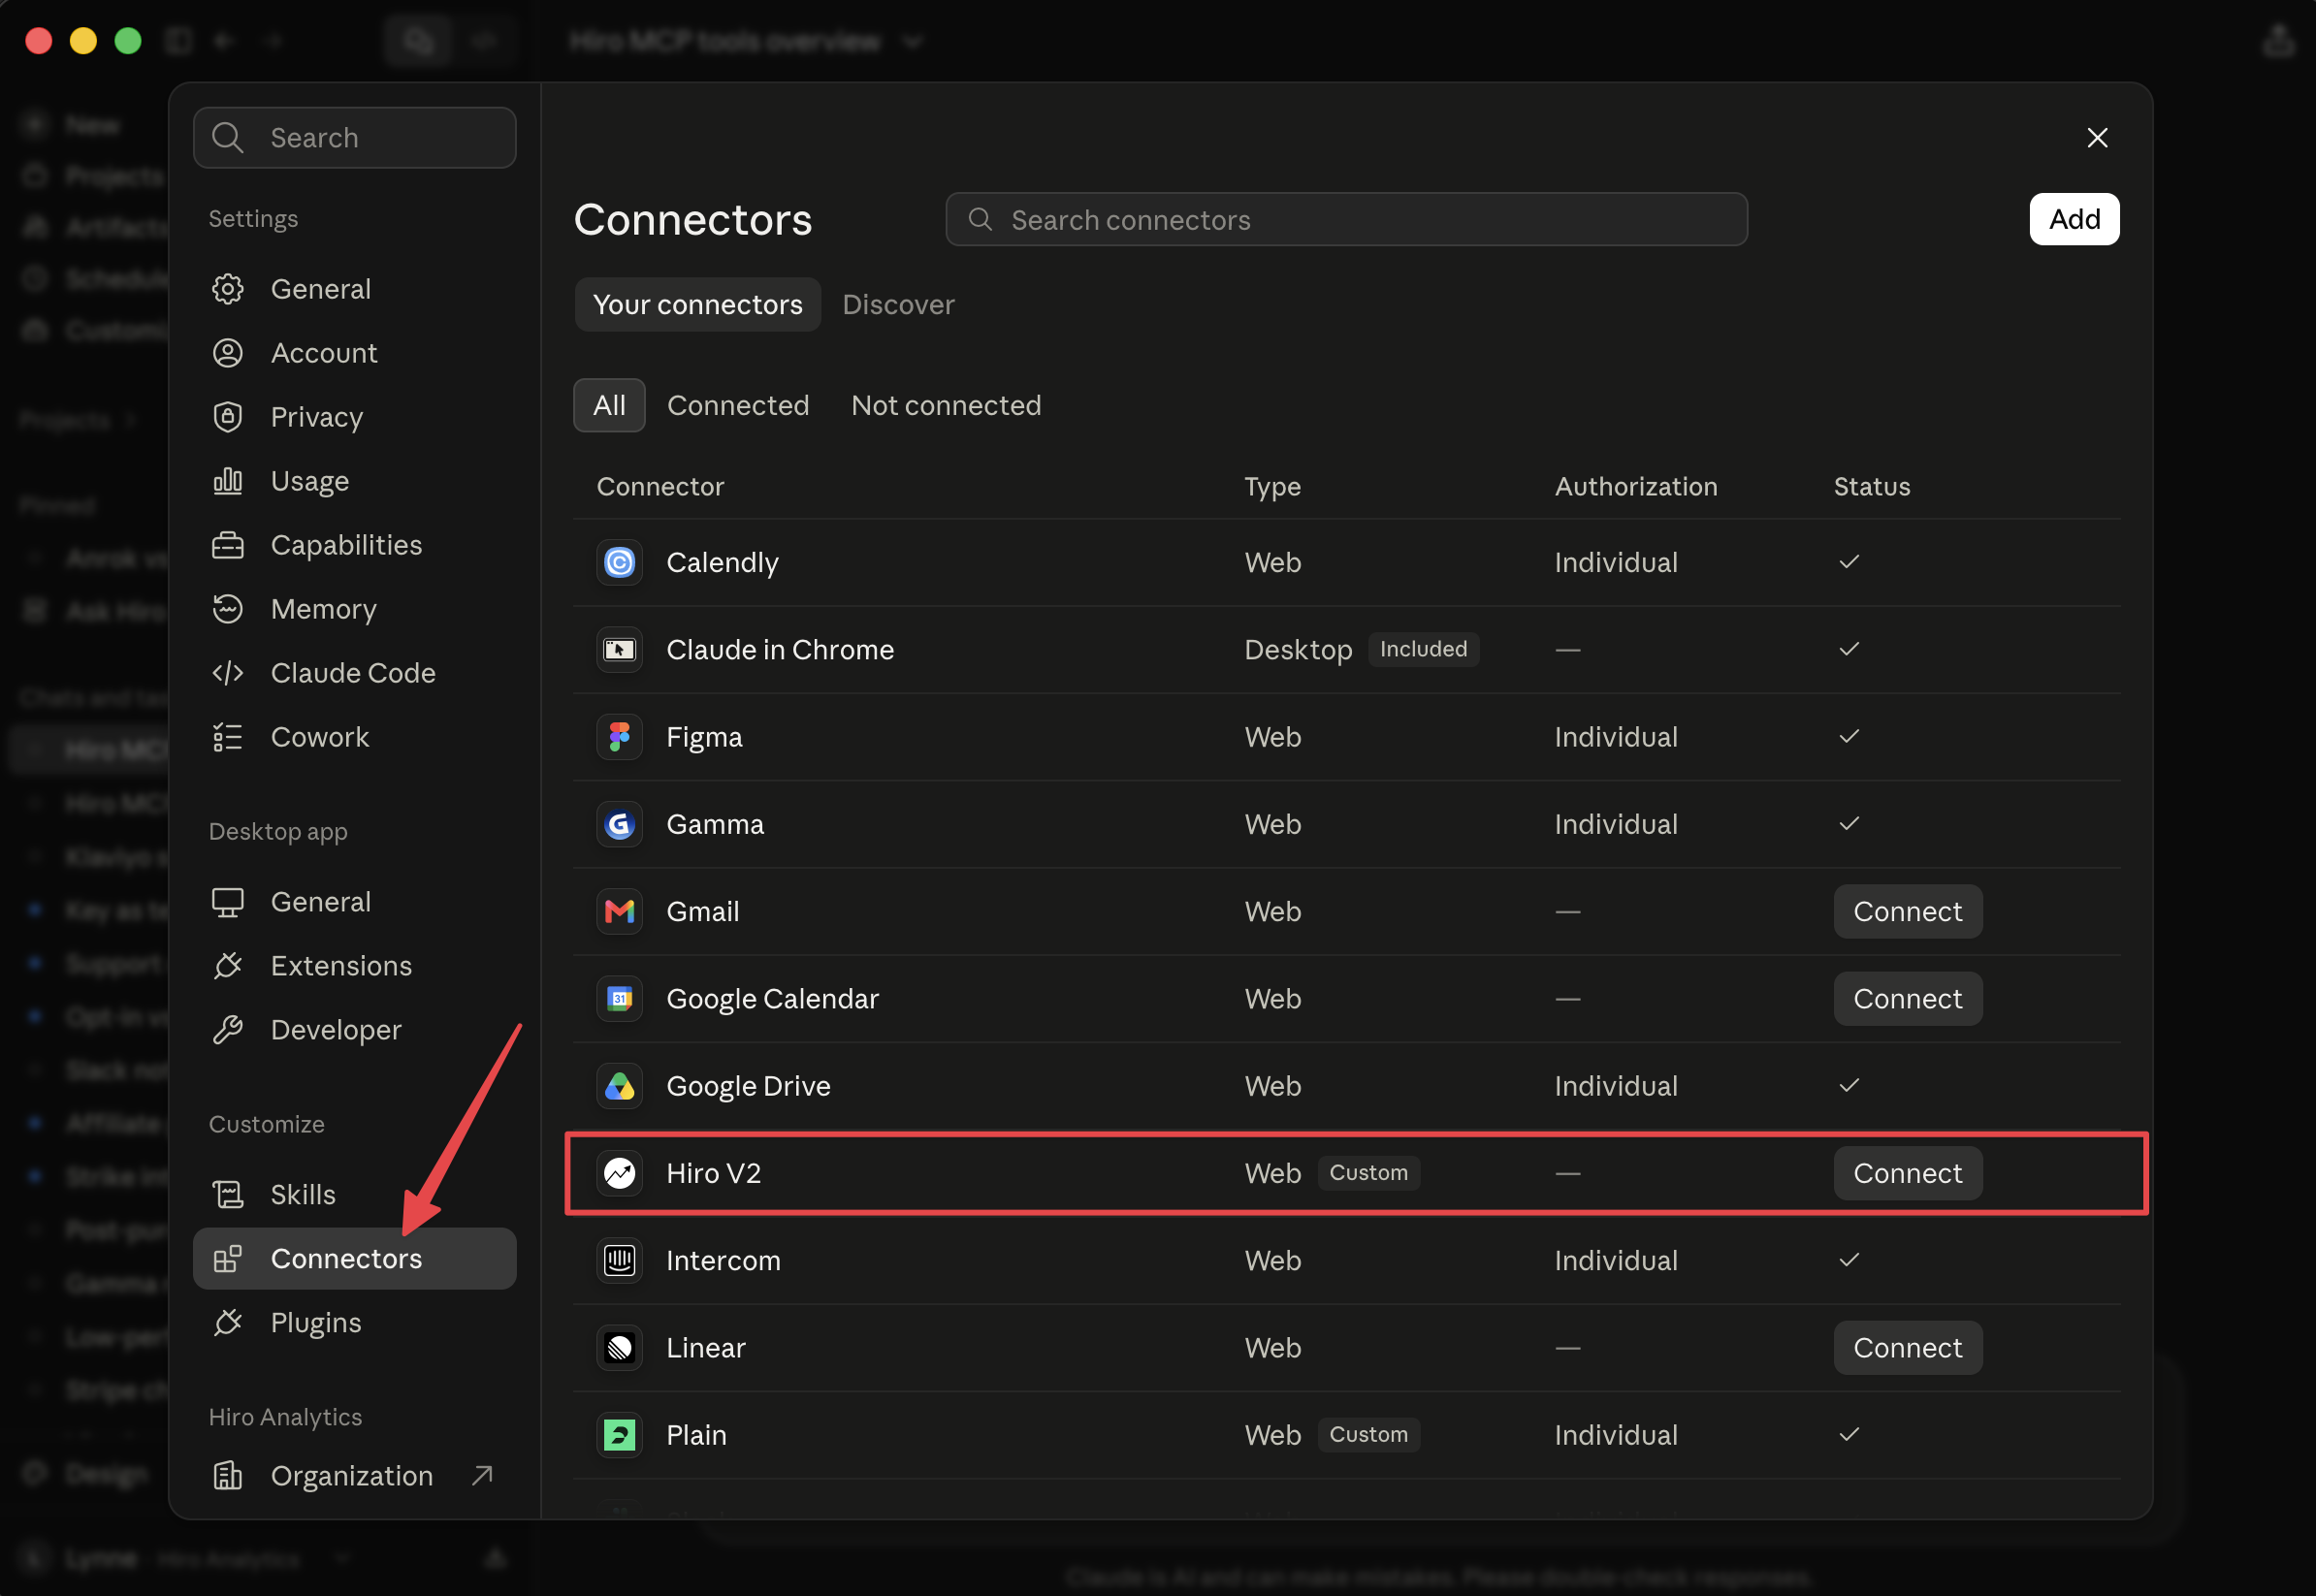The width and height of the screenshot is (2316, 1596).
Task: Switch to the Discover tab
Action: click(898, 304)
